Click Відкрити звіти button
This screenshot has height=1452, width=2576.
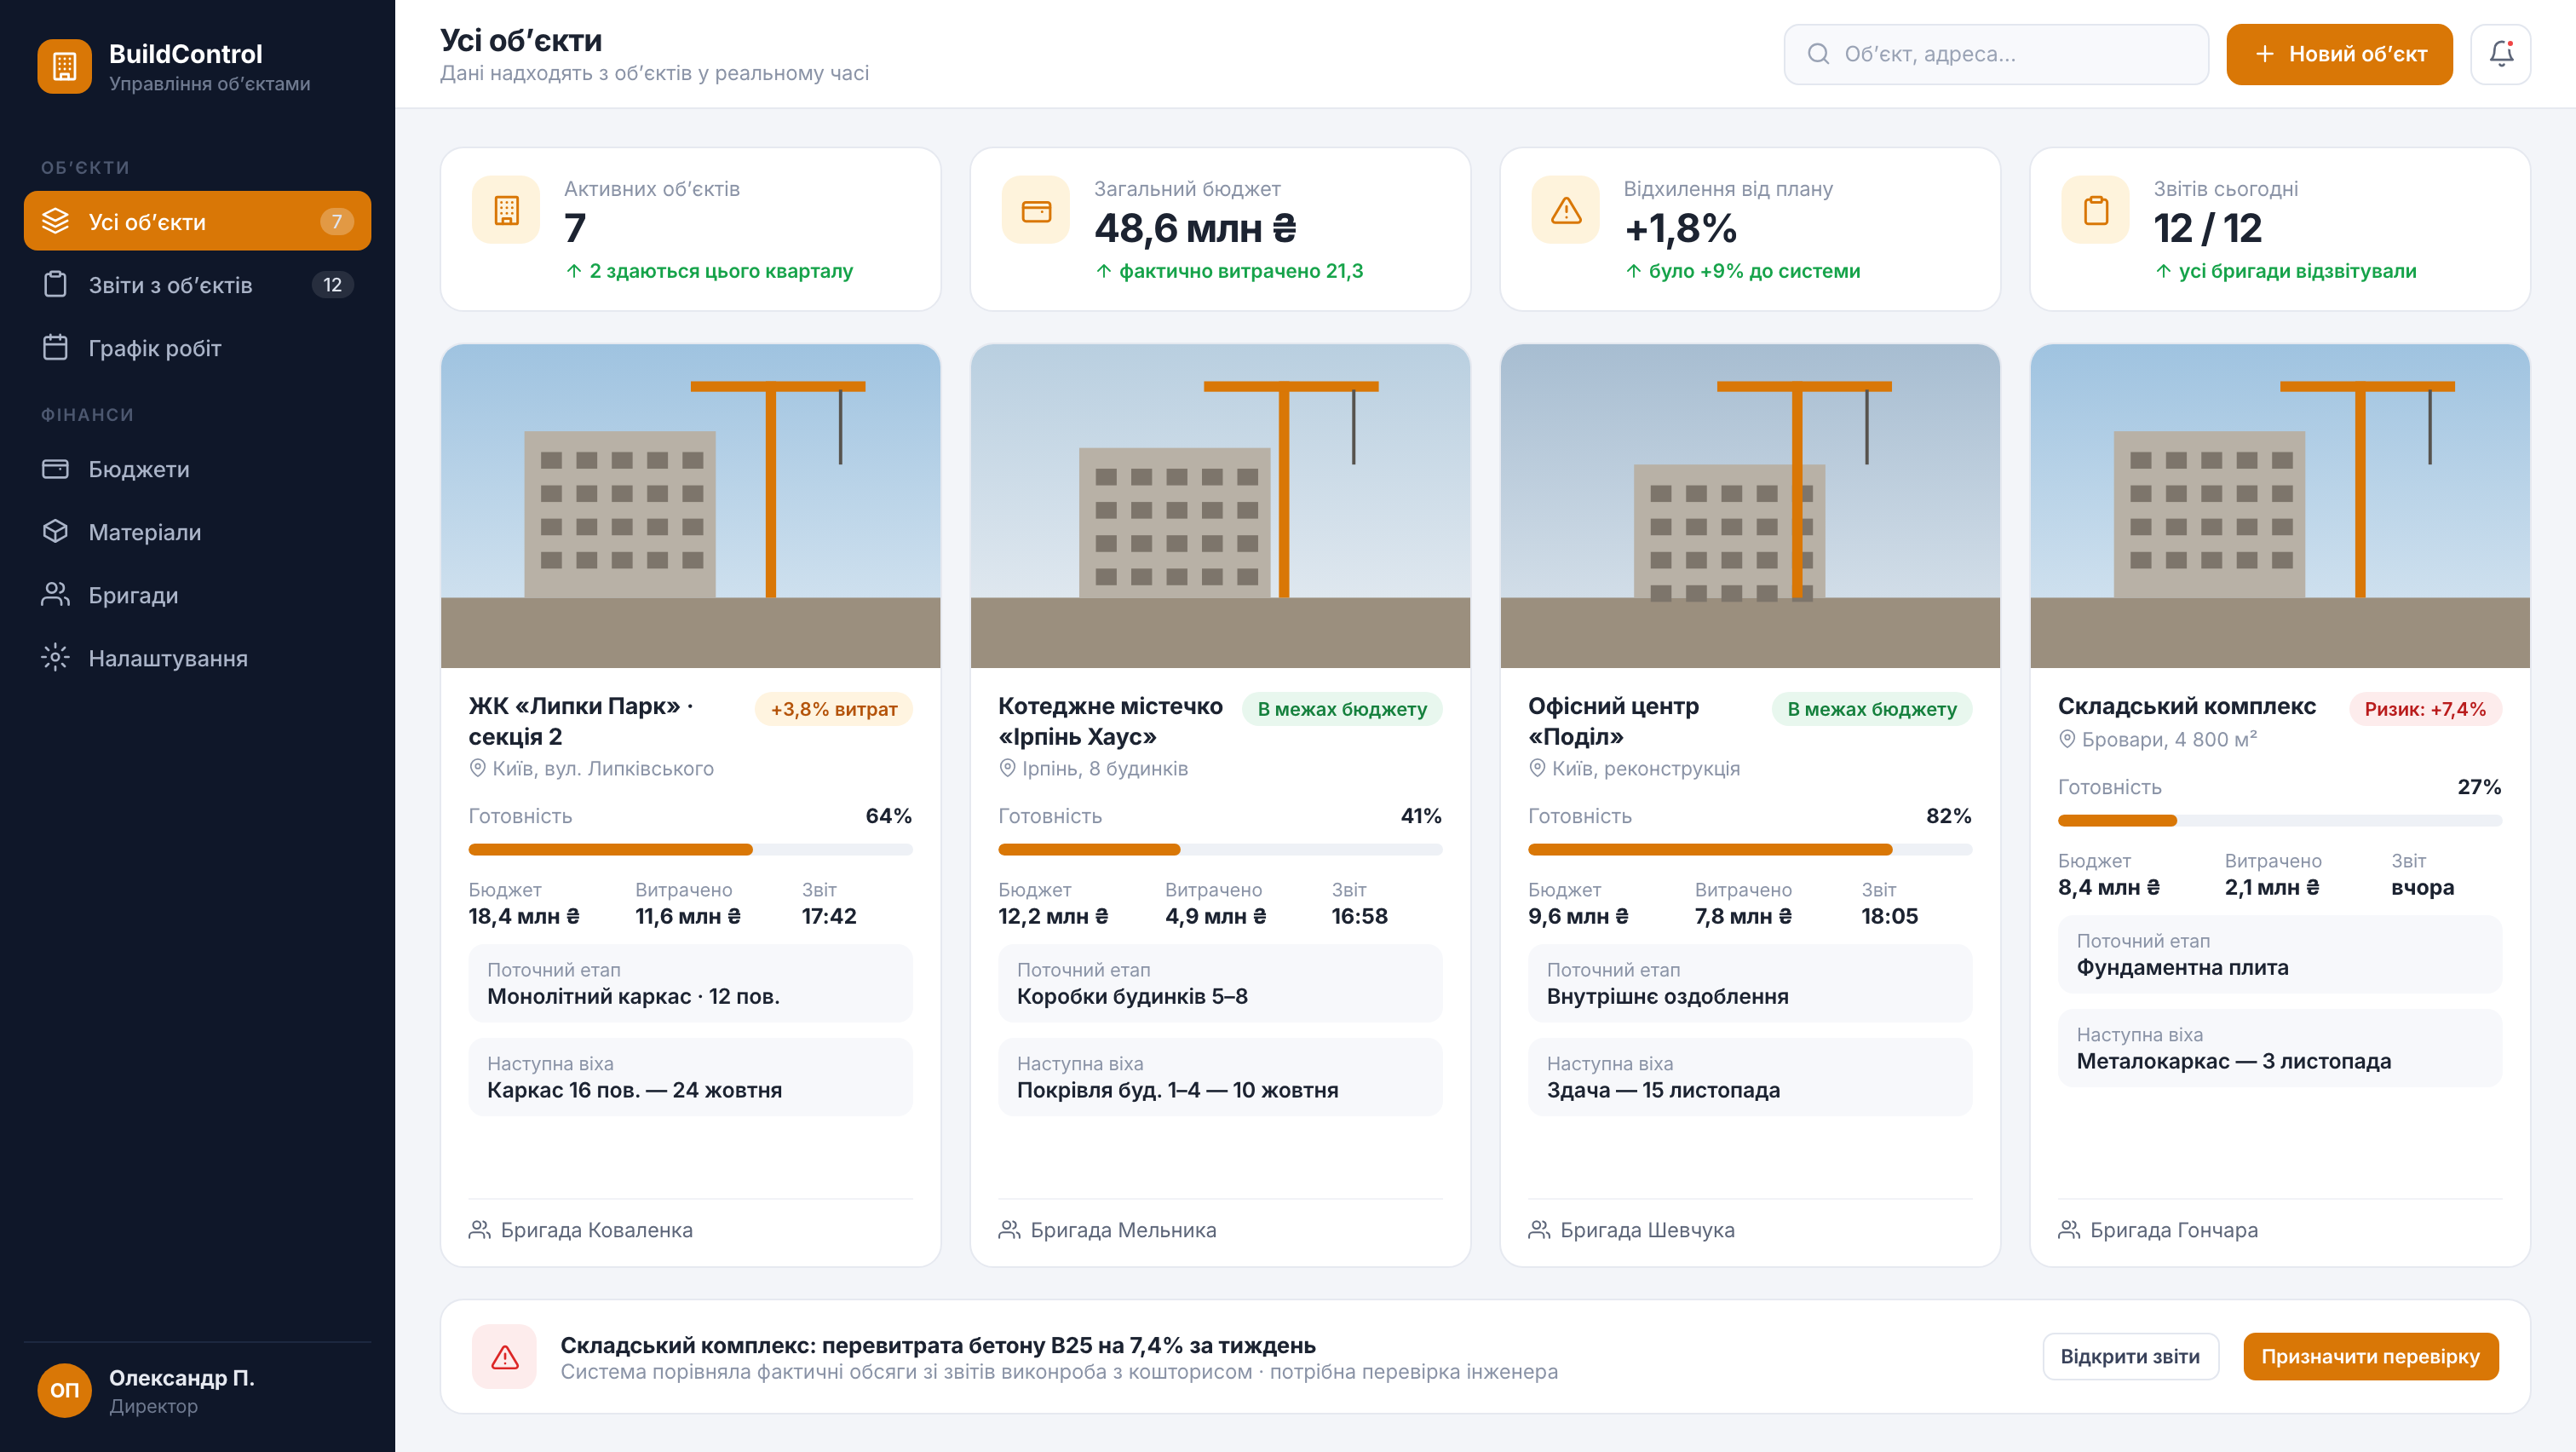click(x=2130, y=1357)
